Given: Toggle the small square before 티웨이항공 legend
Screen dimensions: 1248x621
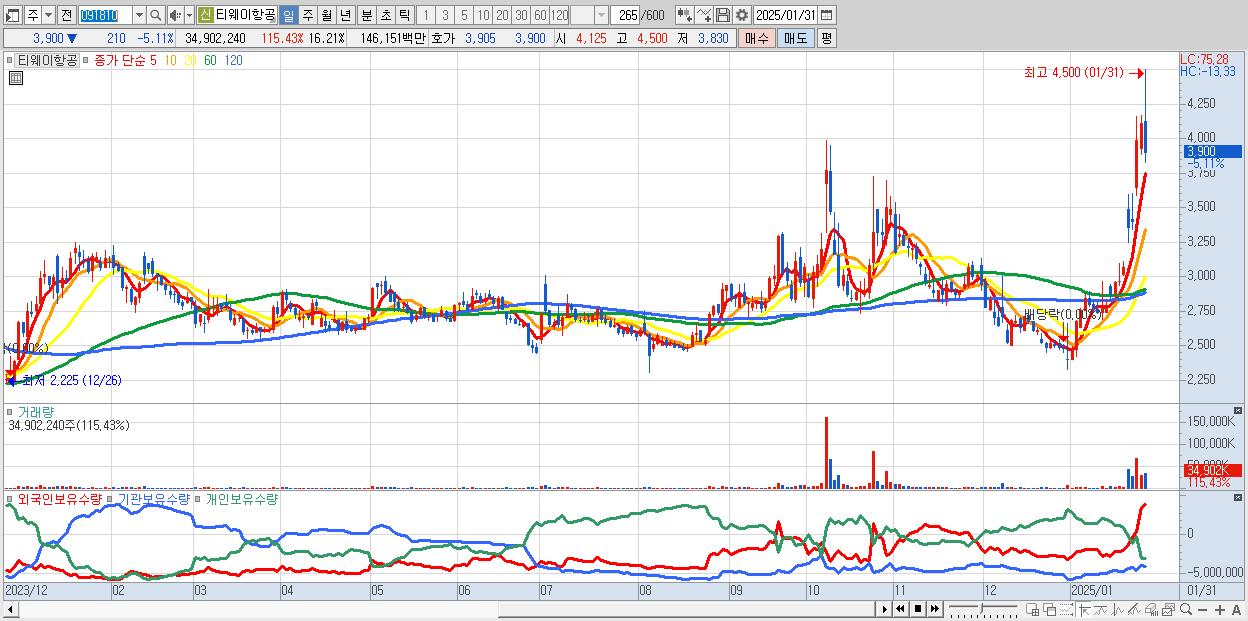Looking at the screenshot, I should [x=9, y=60].
